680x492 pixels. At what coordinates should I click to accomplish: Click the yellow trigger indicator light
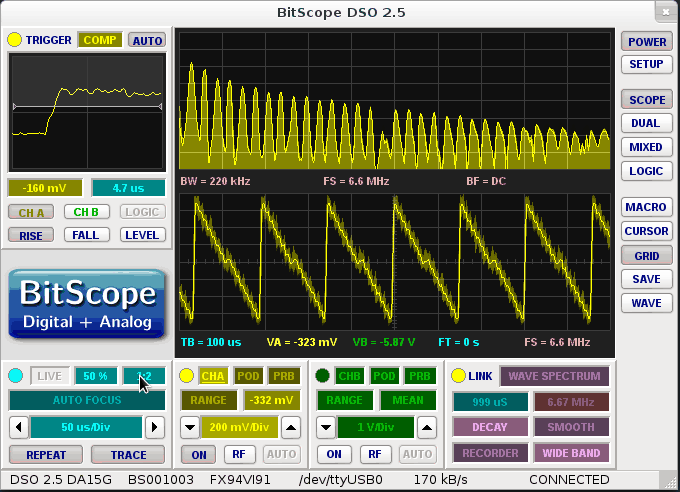(14, 40)
